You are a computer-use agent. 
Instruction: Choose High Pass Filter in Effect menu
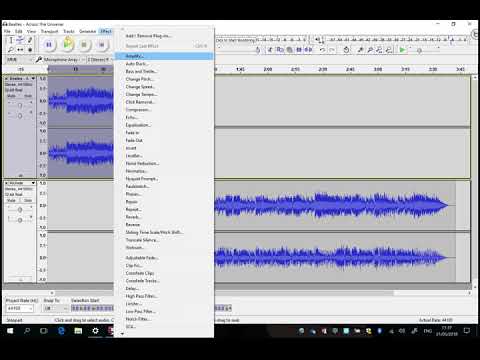164,296
